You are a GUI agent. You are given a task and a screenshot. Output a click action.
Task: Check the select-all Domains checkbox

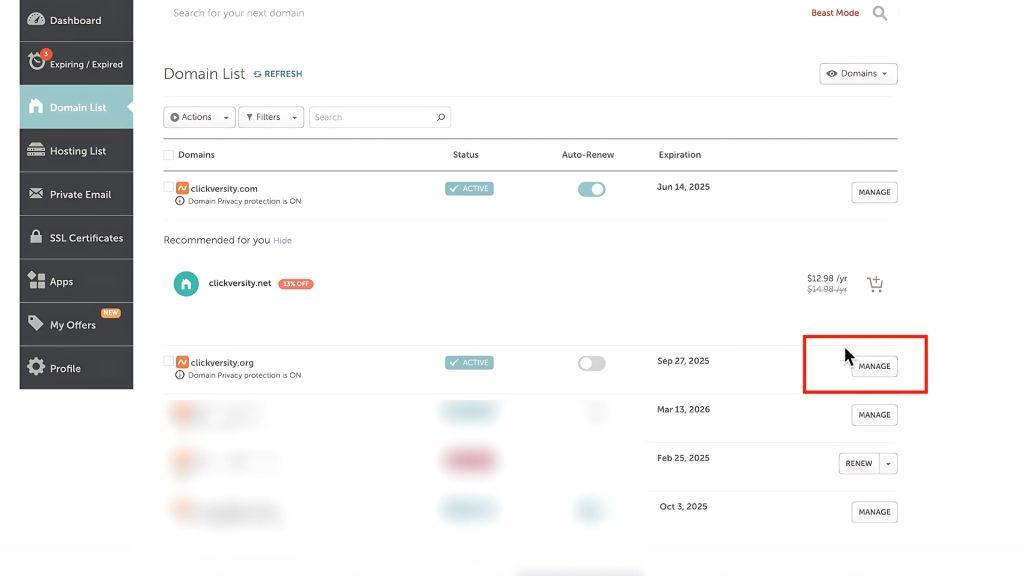tap(168, 155)
